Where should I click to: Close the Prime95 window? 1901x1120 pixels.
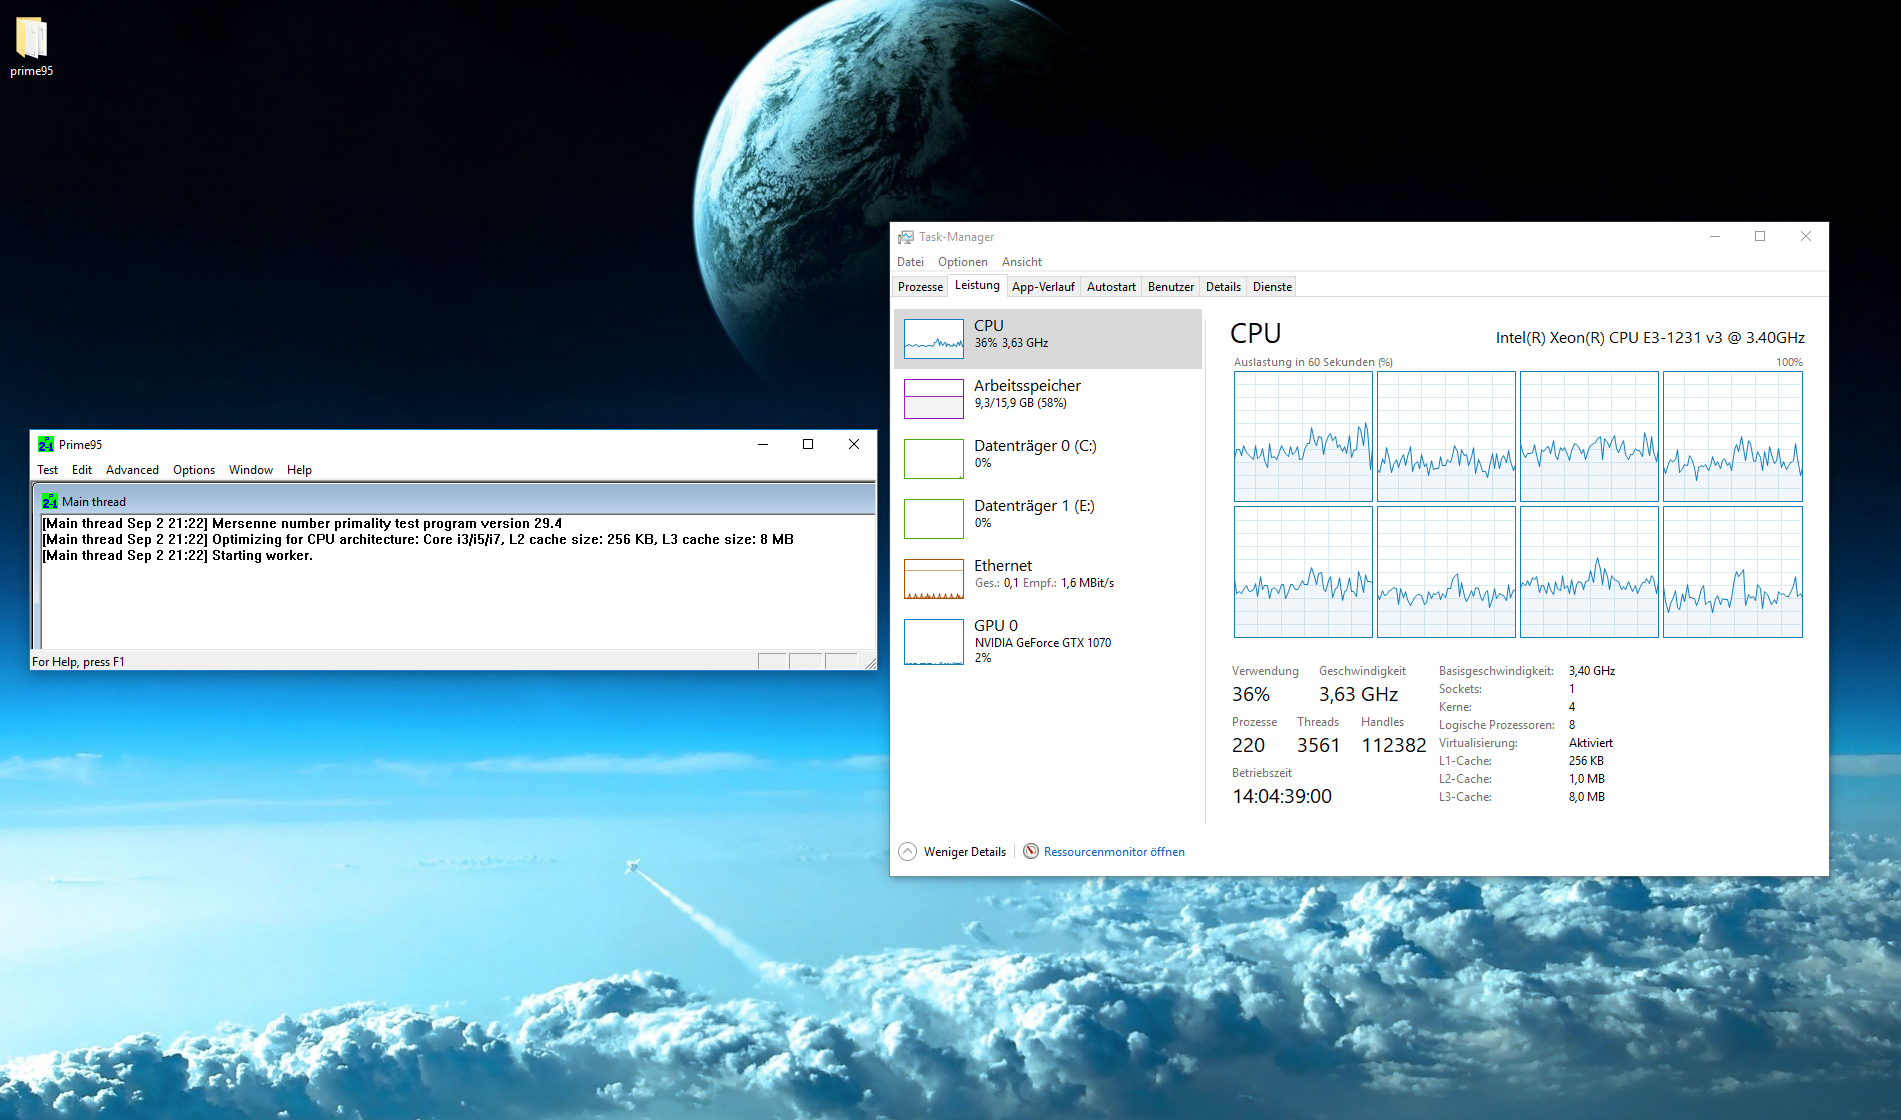(854, 445)
